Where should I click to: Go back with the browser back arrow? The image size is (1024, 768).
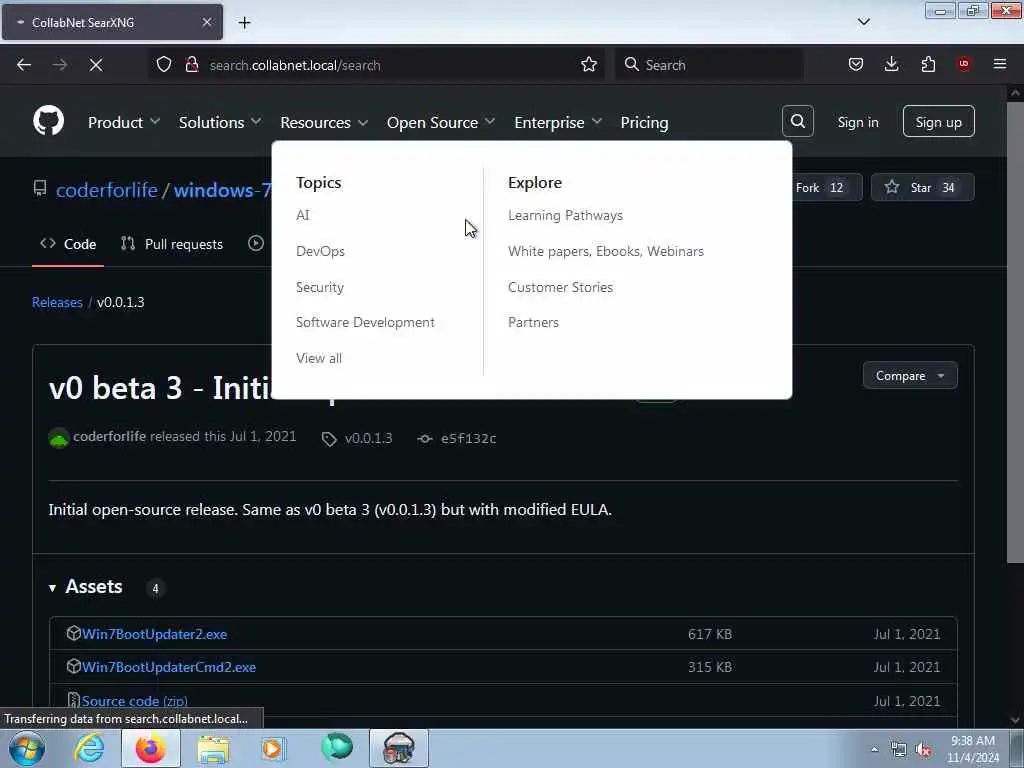point(24,65)
